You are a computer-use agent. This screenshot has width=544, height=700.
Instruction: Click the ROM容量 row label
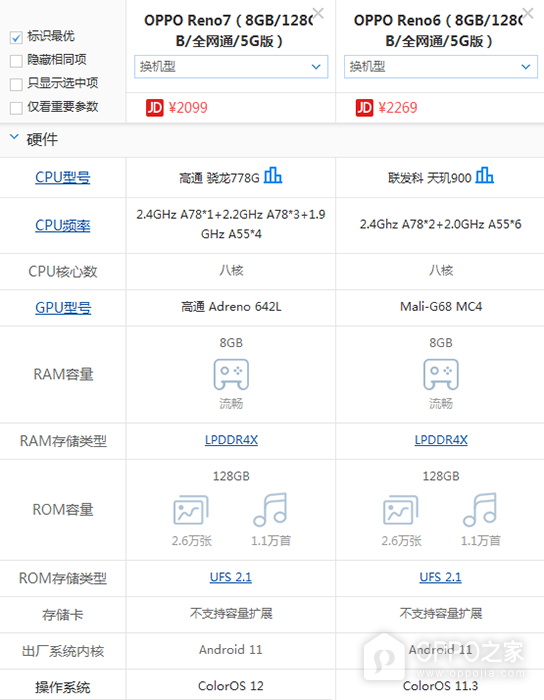pos(63,509)
